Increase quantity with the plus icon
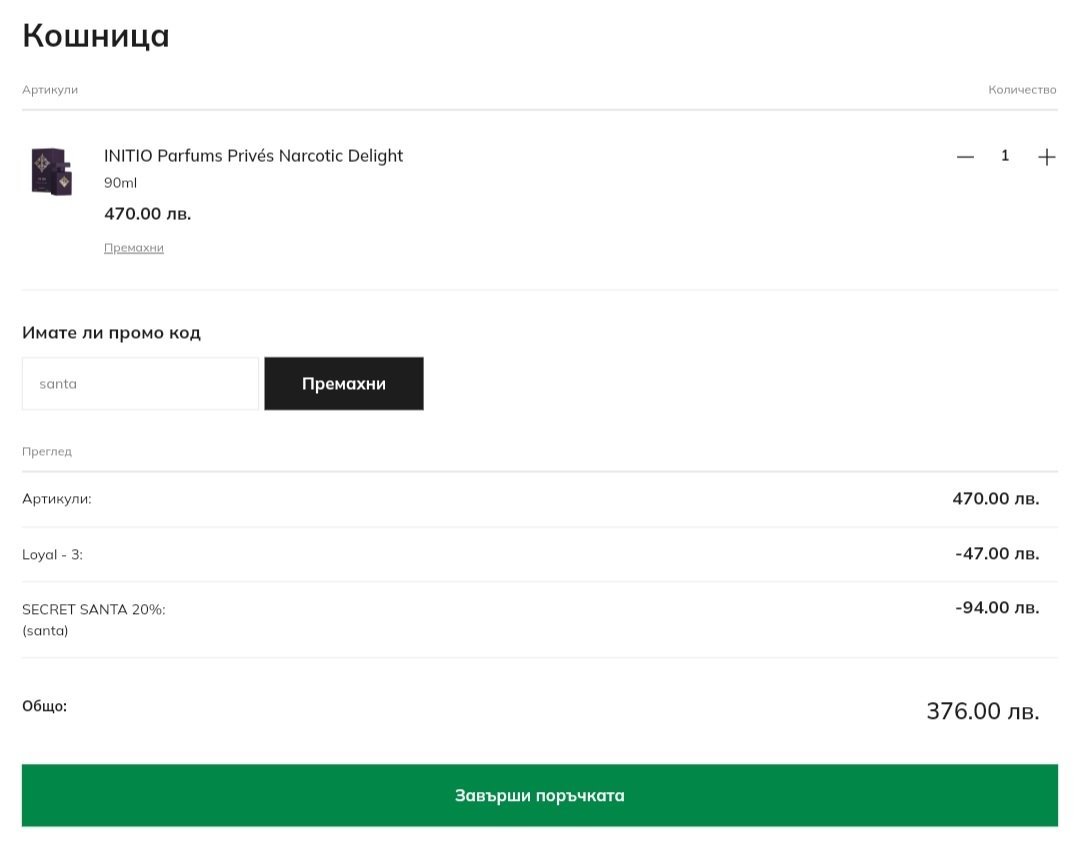Screen dimensions: 1080x847 coord(1046,157)
